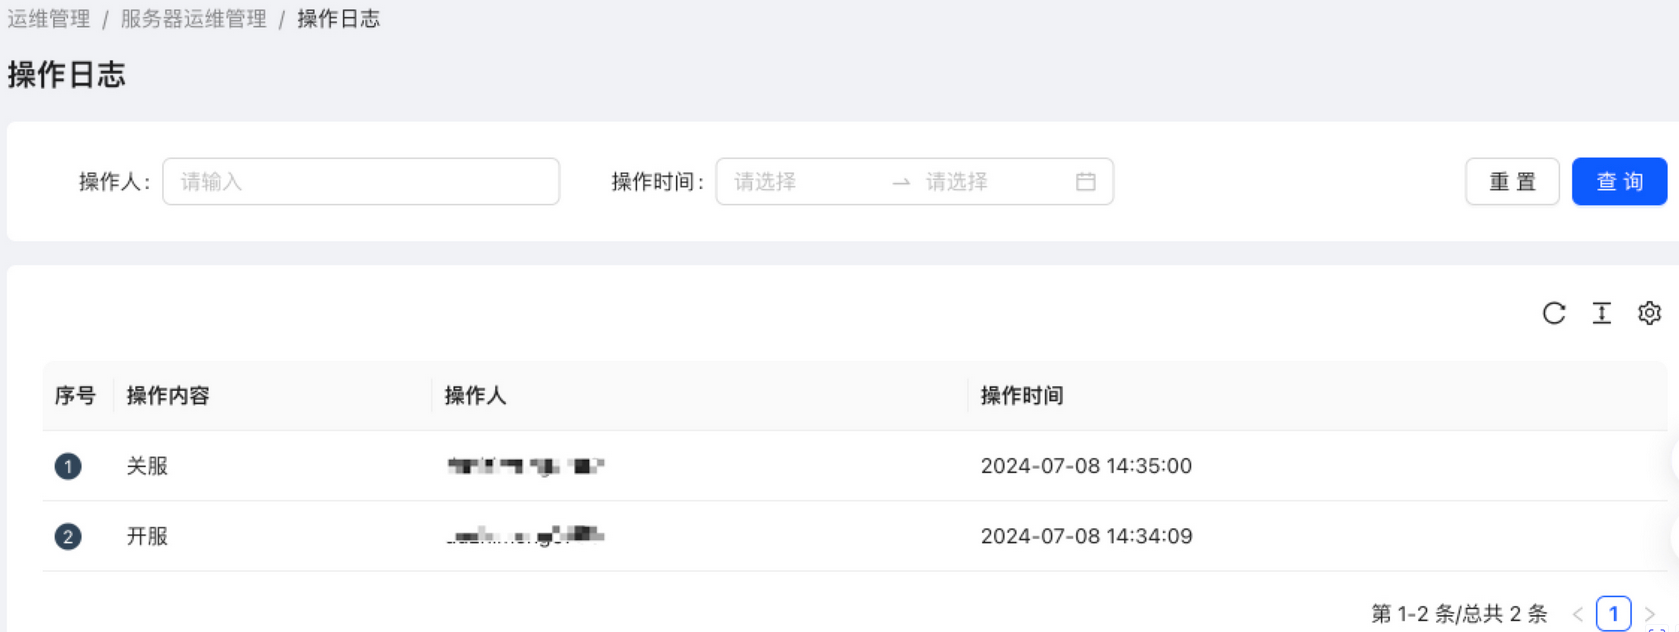The height and width of the screenshot is (632, 1679).
Task: Click the calendar icon in date range field
Action: [x=1085, y=182]
